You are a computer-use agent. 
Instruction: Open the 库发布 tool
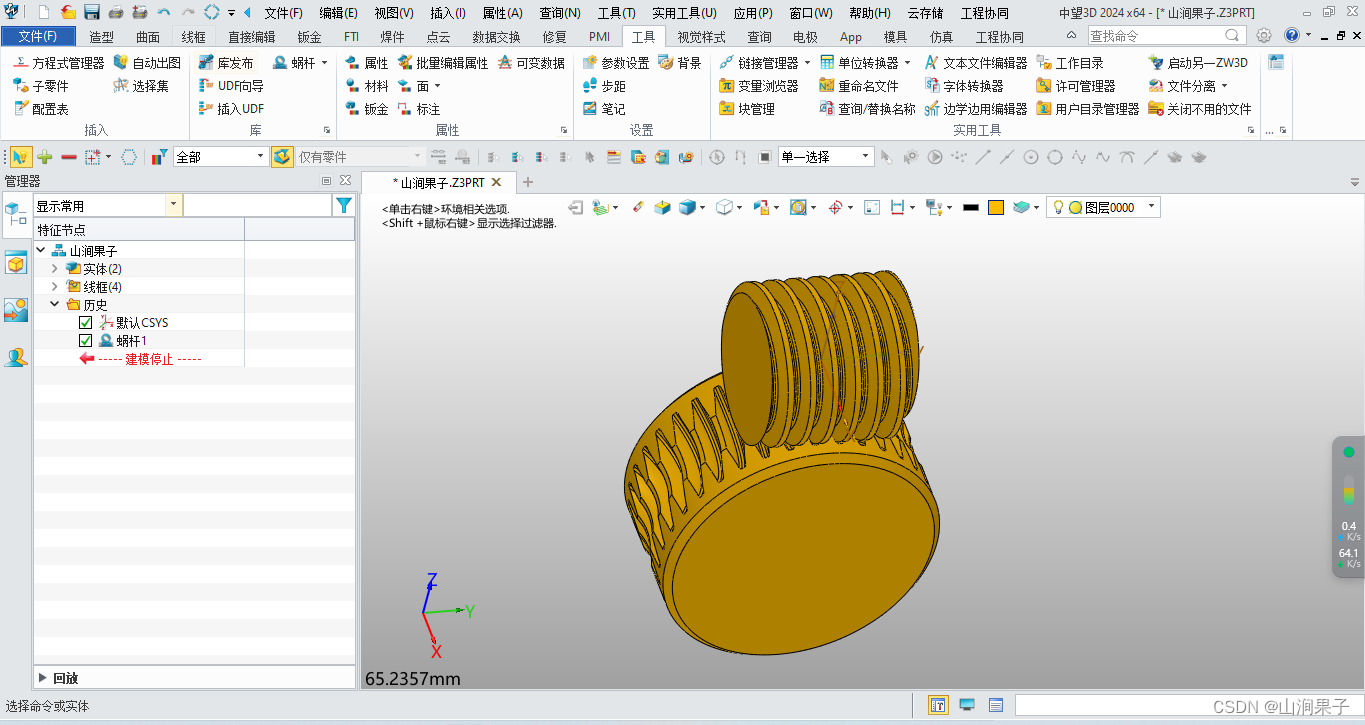228,61
